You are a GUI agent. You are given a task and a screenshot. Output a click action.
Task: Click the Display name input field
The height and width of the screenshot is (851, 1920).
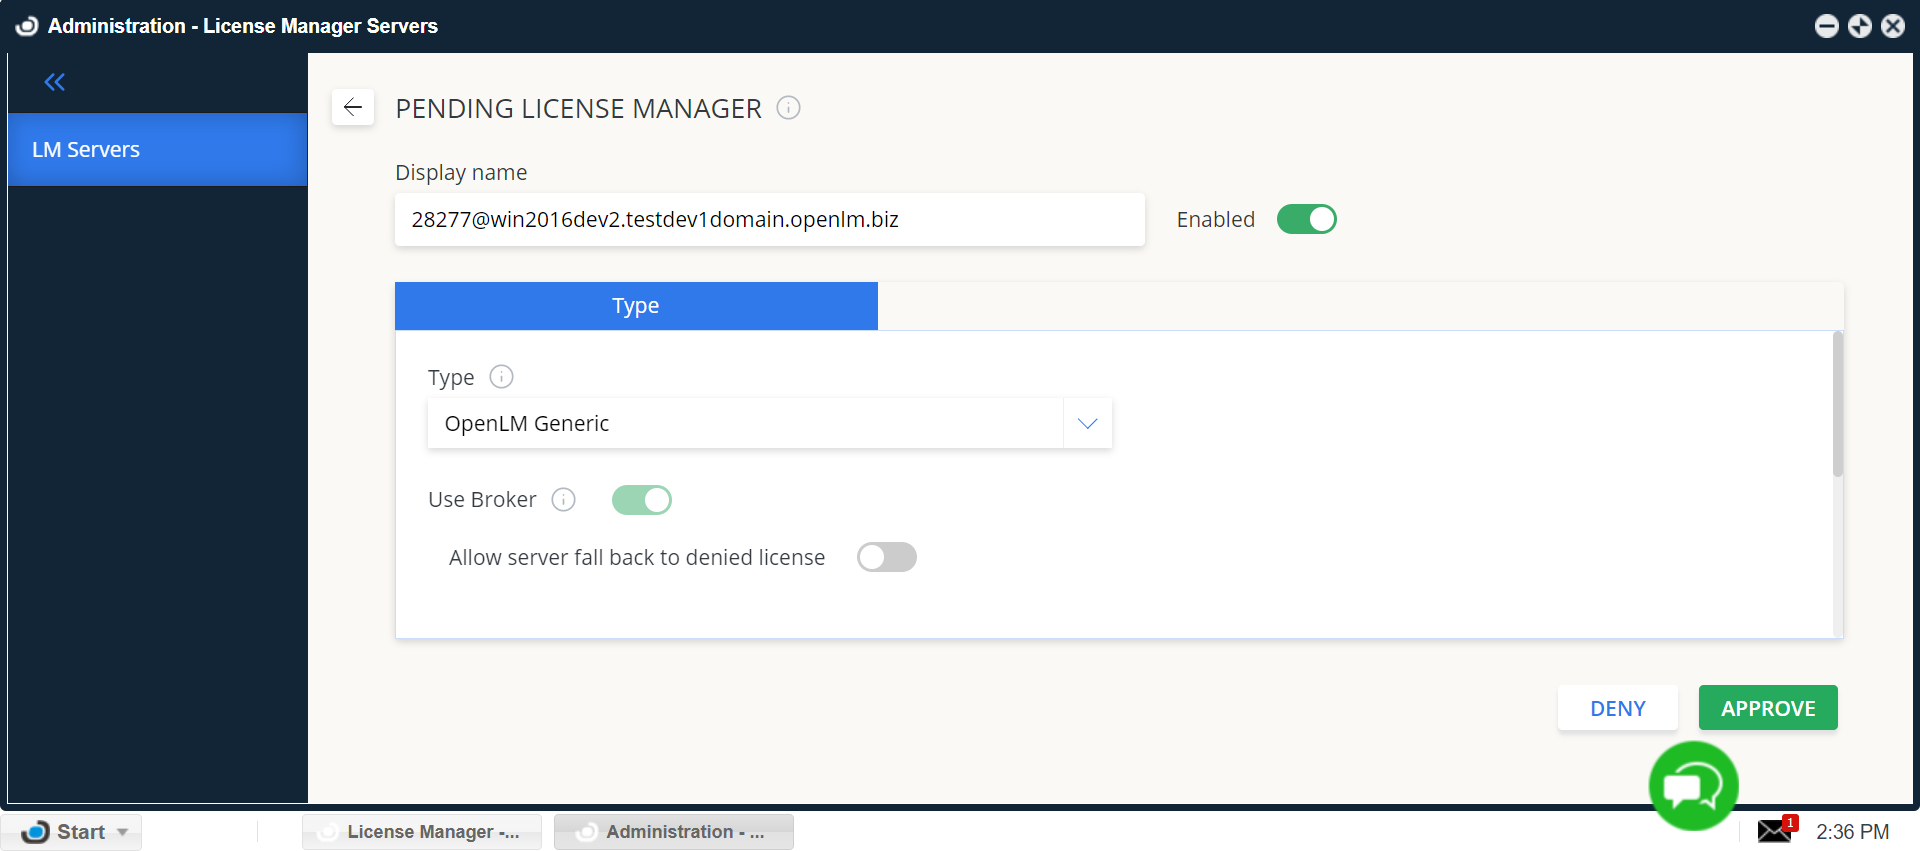769,219
